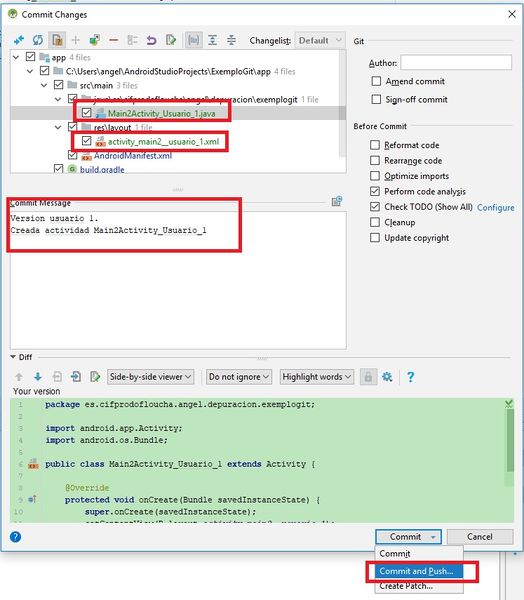Enable the Rearrange code checkbox
Viewport: 524px width, 600px height.
[375, 160]
